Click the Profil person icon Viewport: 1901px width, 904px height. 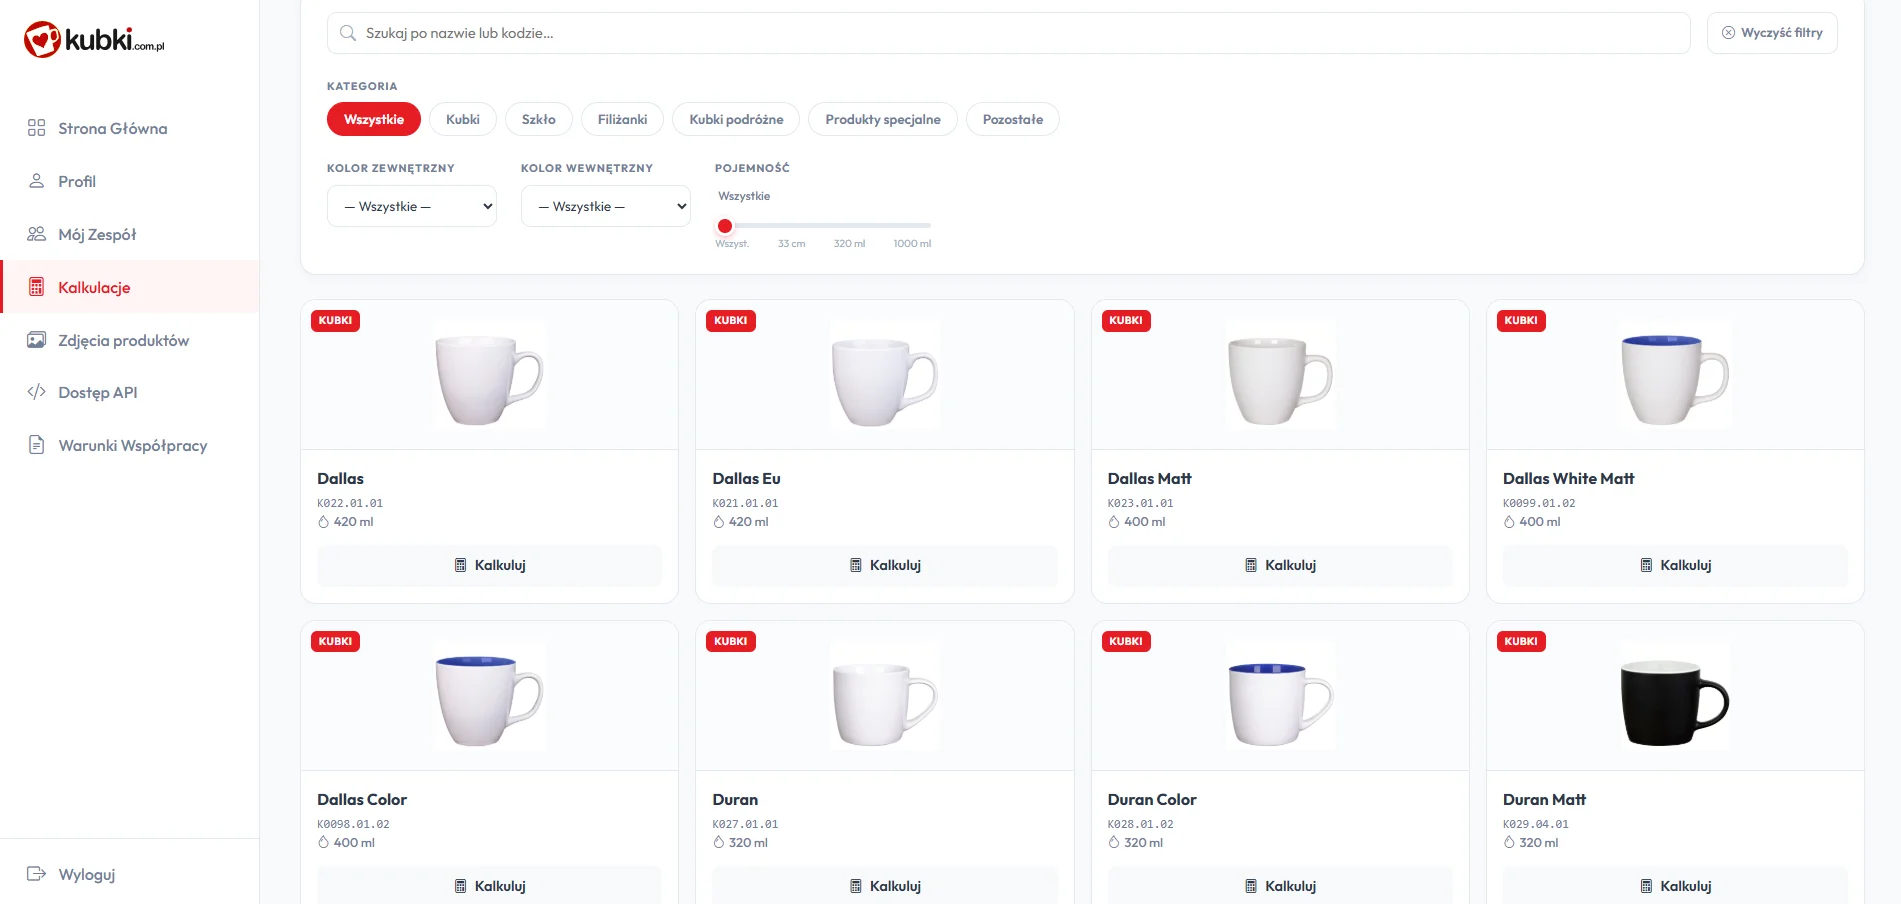tap(37, 181)
